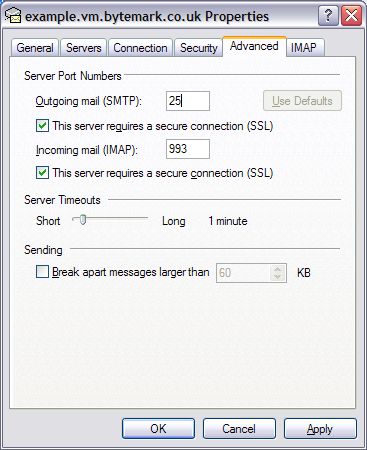The width and height of the screenshot is (367, 450).
Task: Confirm settings with the OK button
Action: point(158,429)
